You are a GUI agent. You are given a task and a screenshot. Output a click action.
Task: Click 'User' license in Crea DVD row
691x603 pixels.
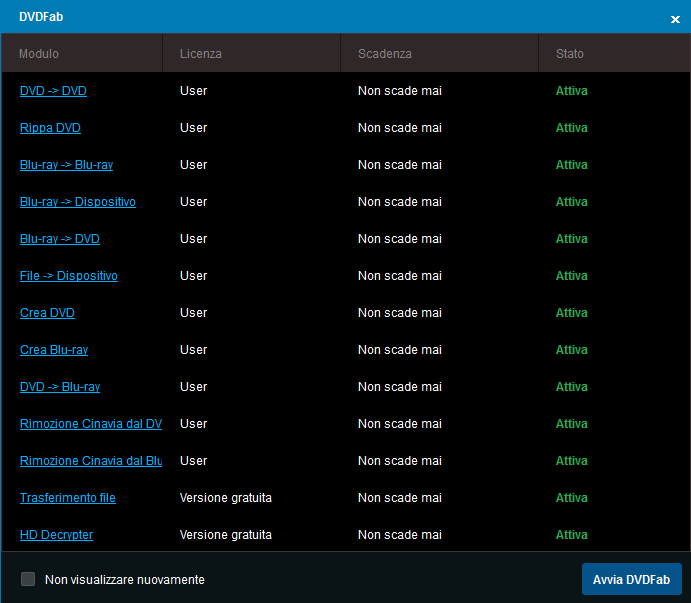(x=193, y=313)
